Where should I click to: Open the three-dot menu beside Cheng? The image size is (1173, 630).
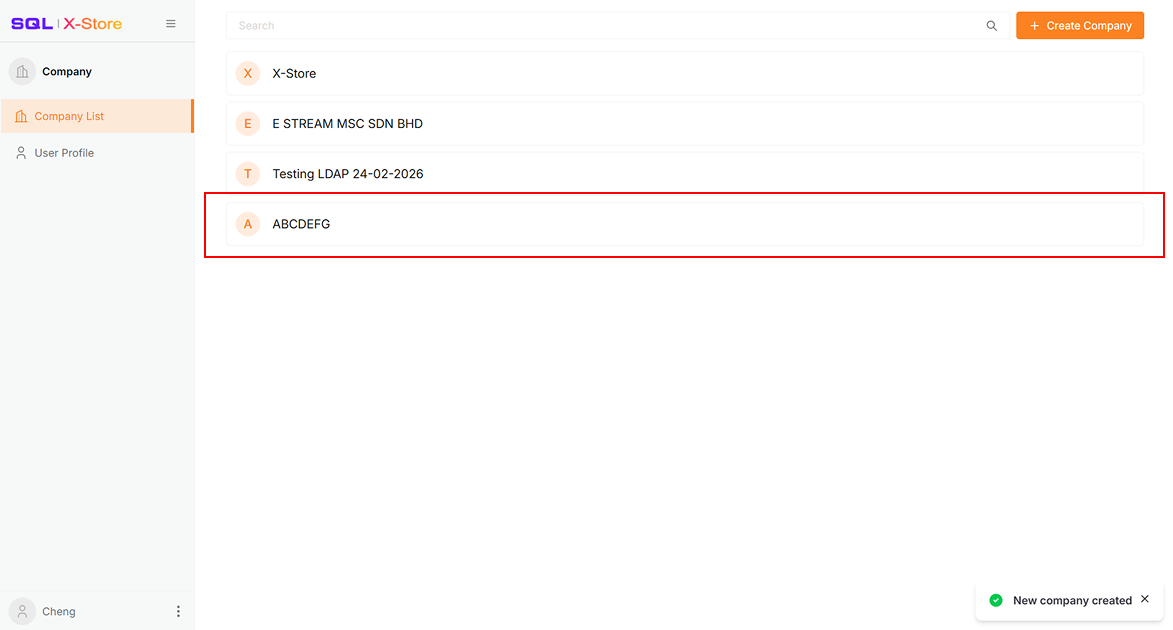(178, 611)
